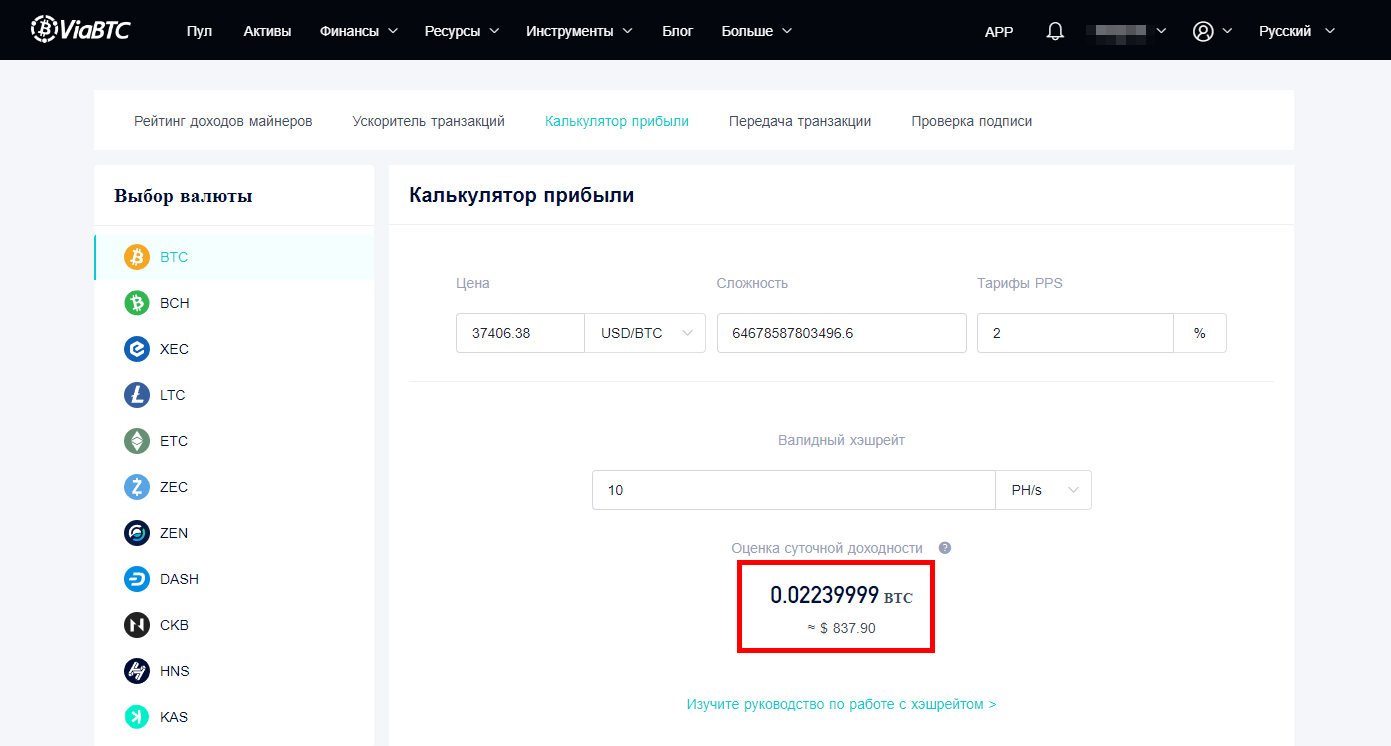The width and height of the screenshot is (1391, 746).
Task: Pick the ZEC coin icon
Action: 137,487
